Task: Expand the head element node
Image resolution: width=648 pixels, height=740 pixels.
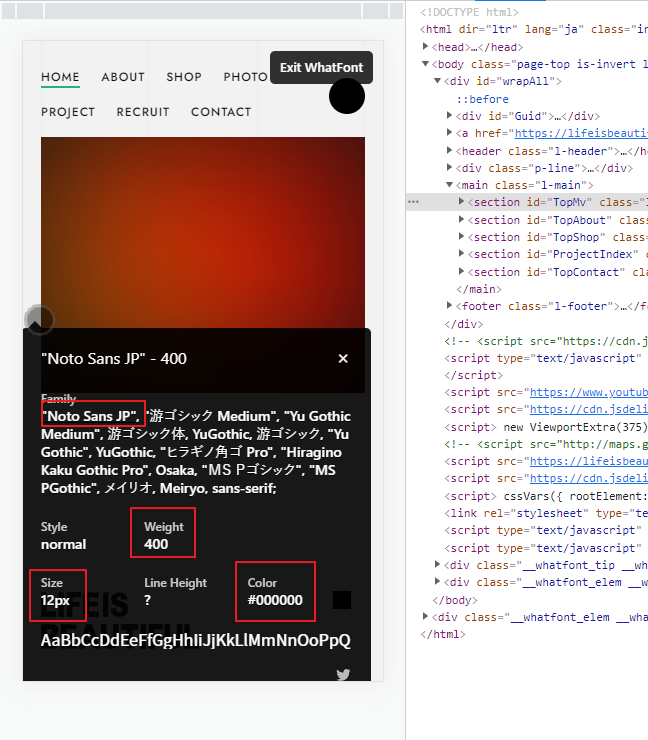Action: (x=425, y=46)
